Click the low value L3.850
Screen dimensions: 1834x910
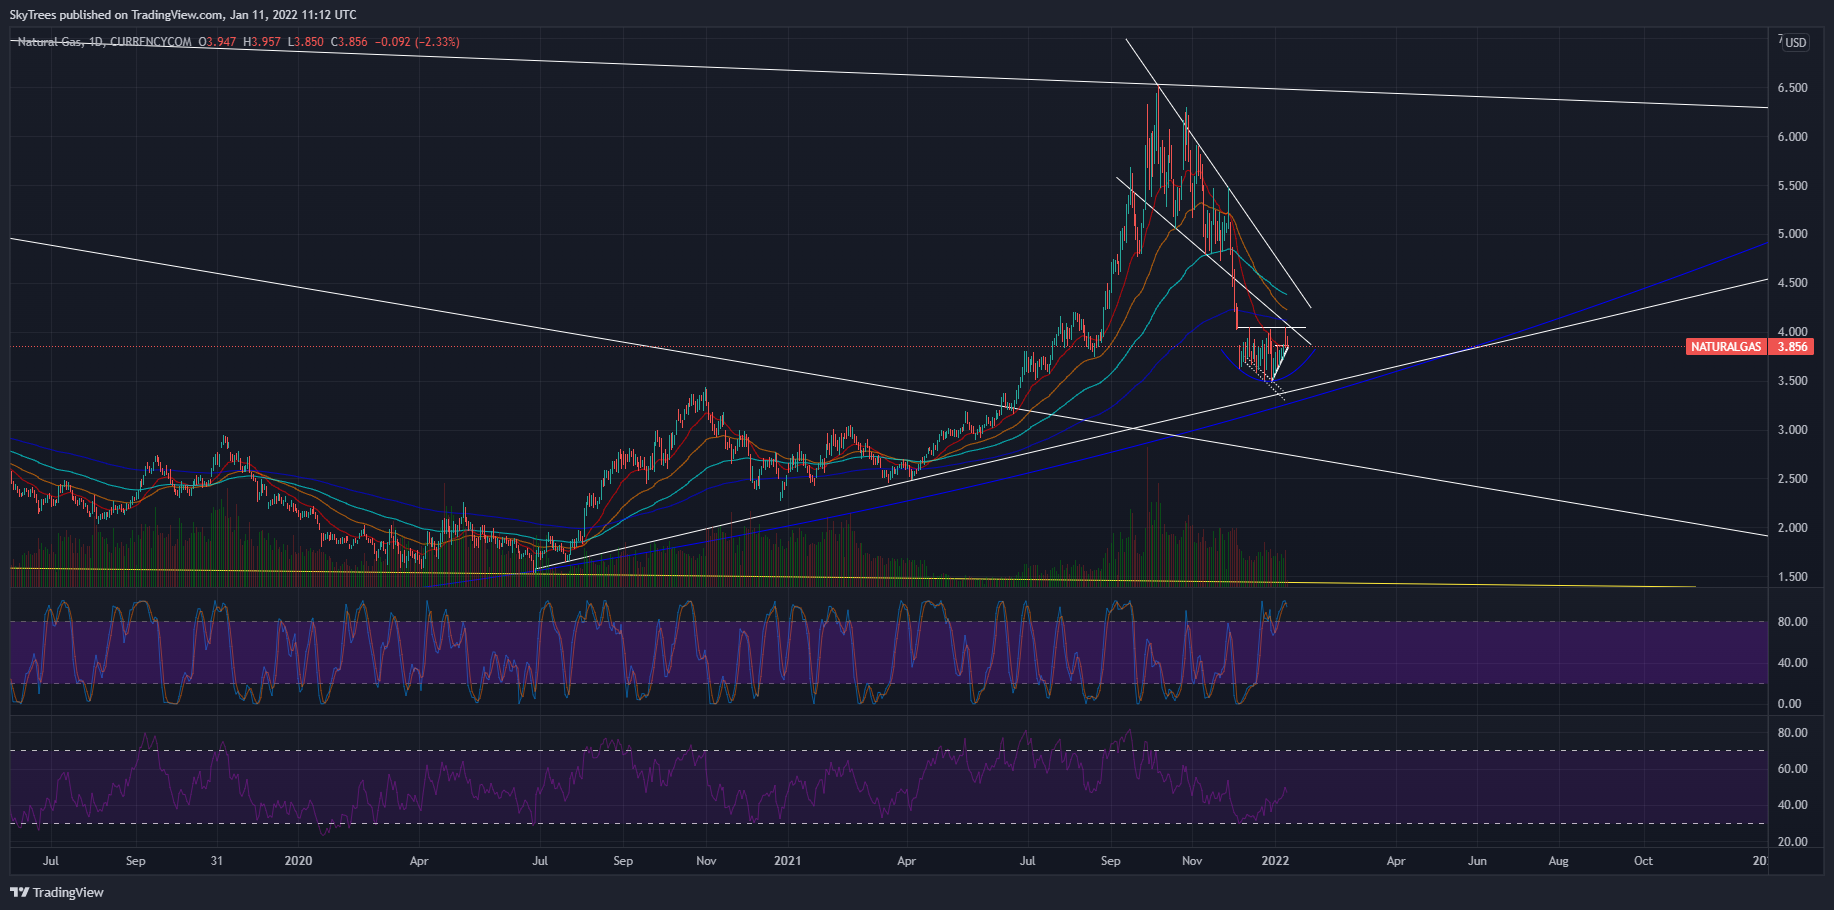coord(305,42)
